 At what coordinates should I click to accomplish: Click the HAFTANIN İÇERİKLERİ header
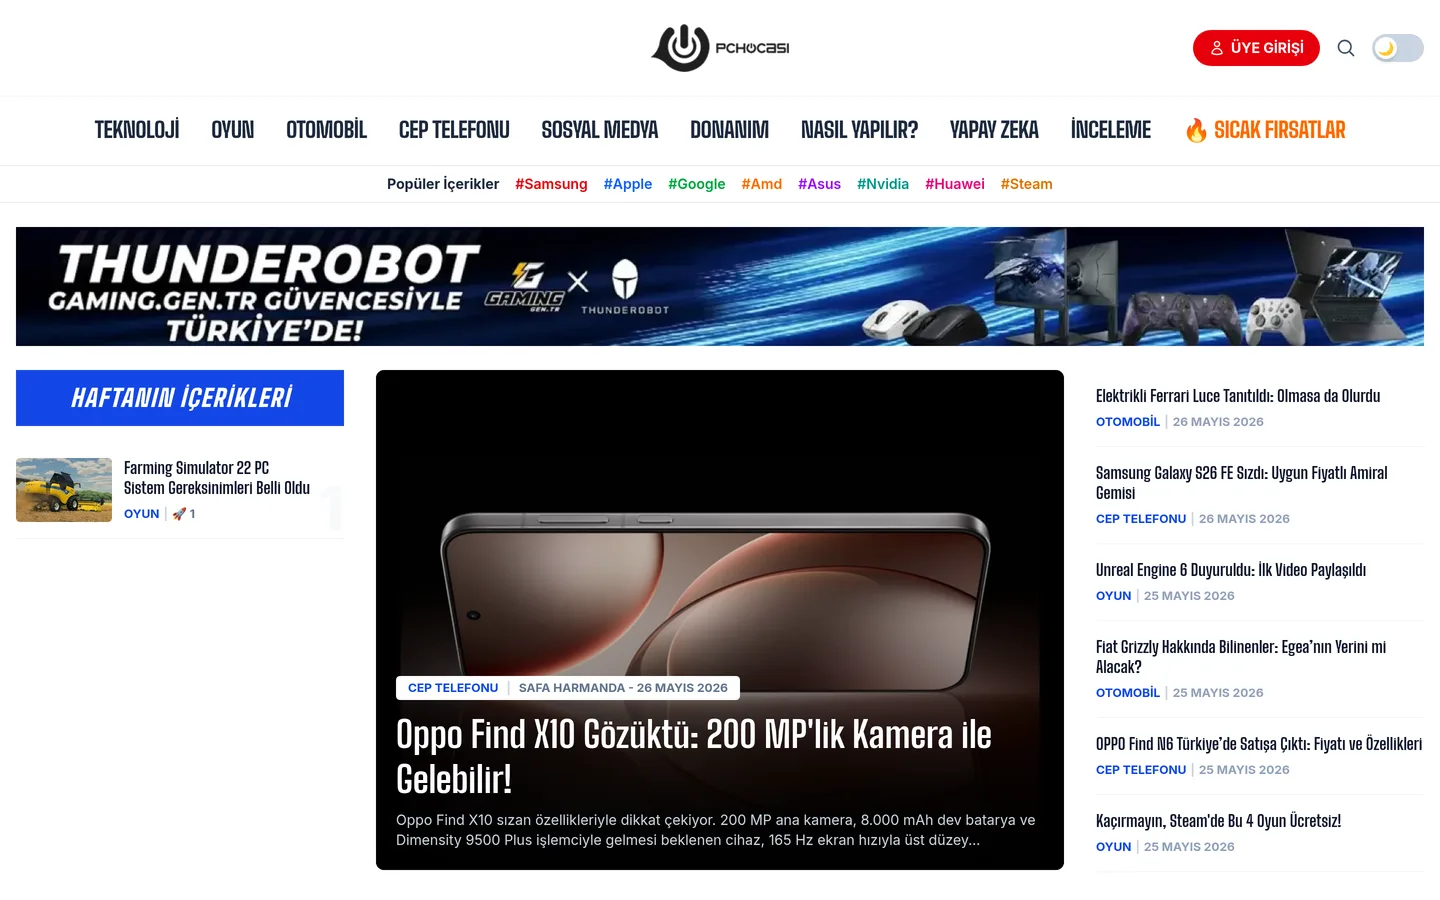click(x=180, y=398)
